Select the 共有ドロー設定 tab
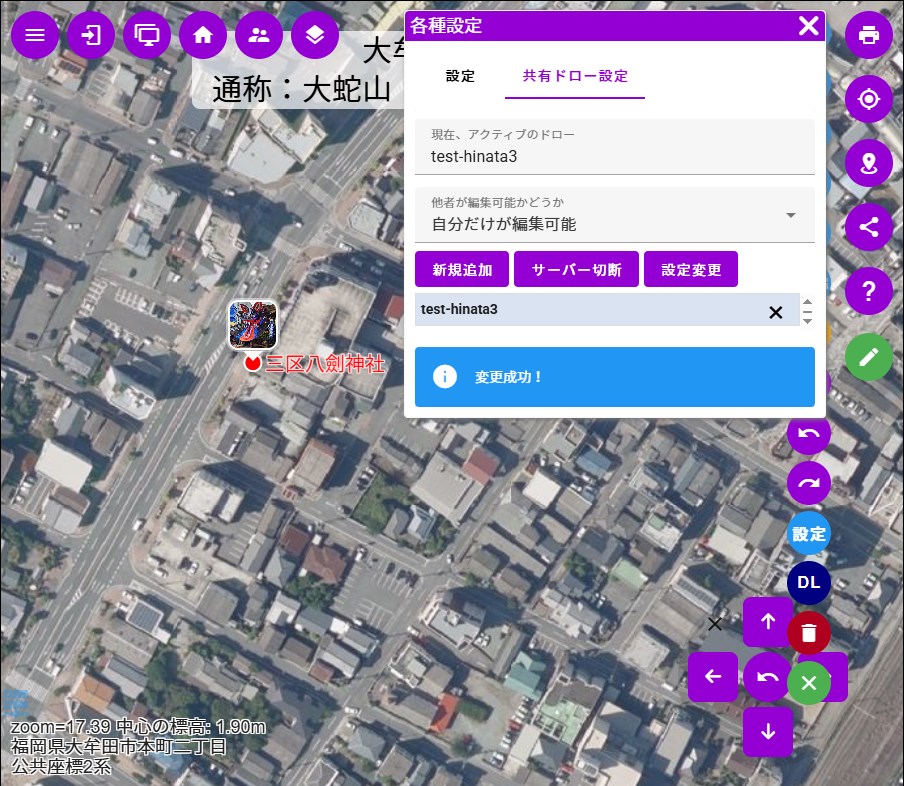This screenshot has width=904, height=786. pyautogui.click(x=575, y=76)
